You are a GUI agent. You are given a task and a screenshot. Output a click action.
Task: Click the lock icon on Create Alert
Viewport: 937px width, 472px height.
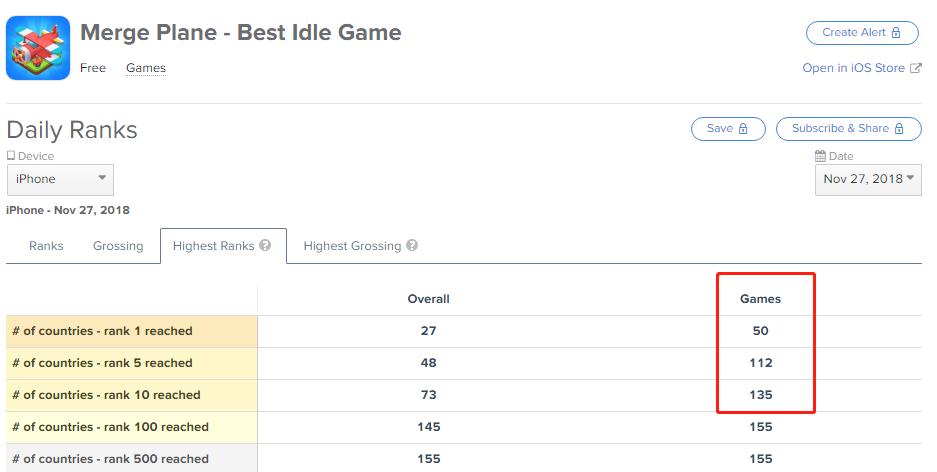tap(897, 33)
